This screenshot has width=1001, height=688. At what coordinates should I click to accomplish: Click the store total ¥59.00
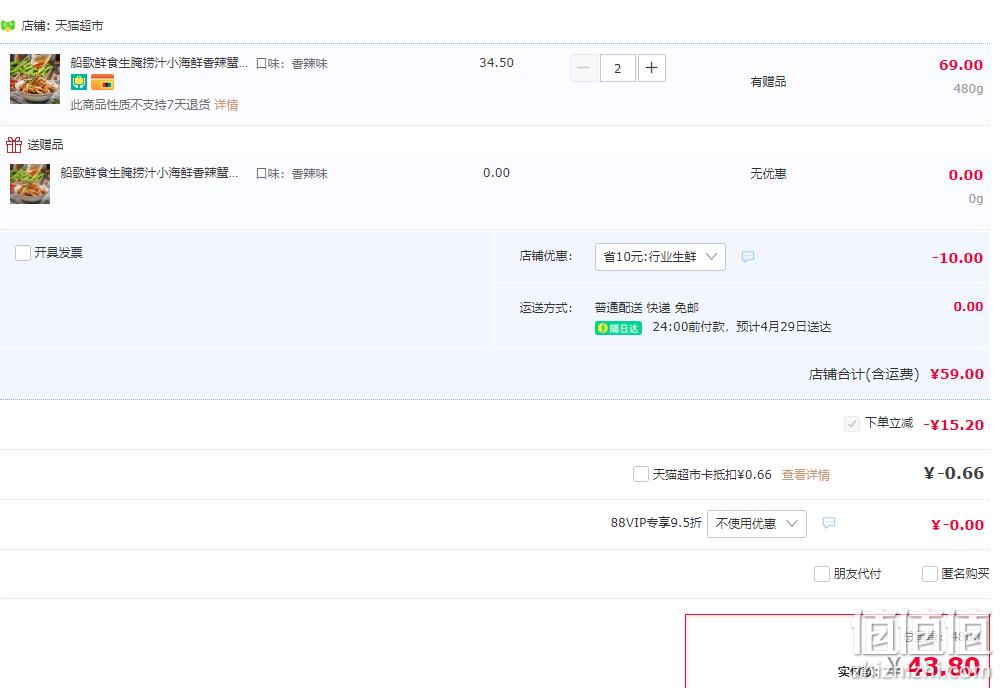point(956,374)
